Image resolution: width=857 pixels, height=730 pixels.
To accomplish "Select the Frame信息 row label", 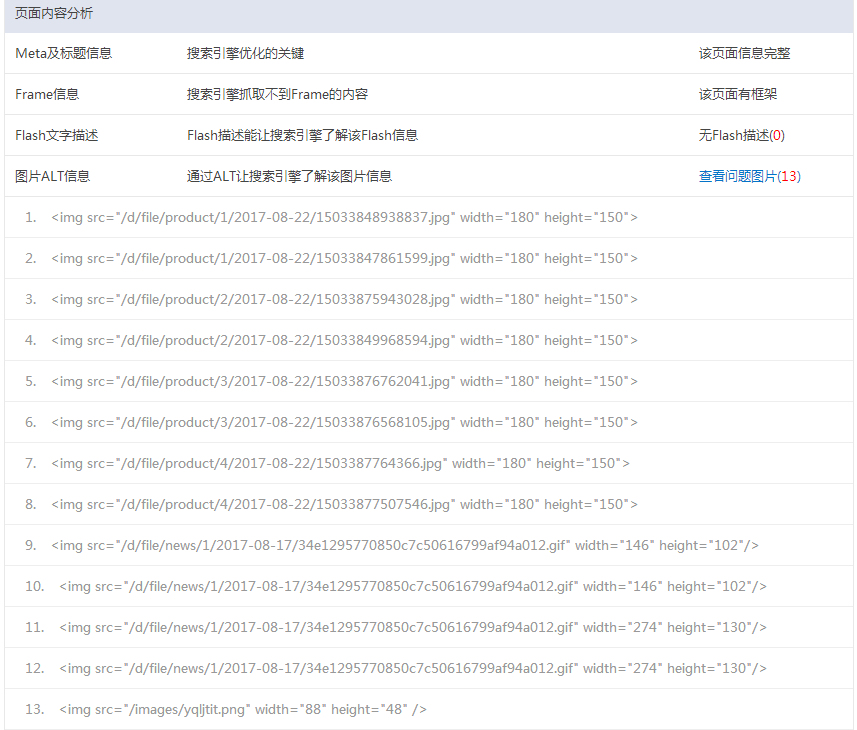I will (x=47, y=94).
